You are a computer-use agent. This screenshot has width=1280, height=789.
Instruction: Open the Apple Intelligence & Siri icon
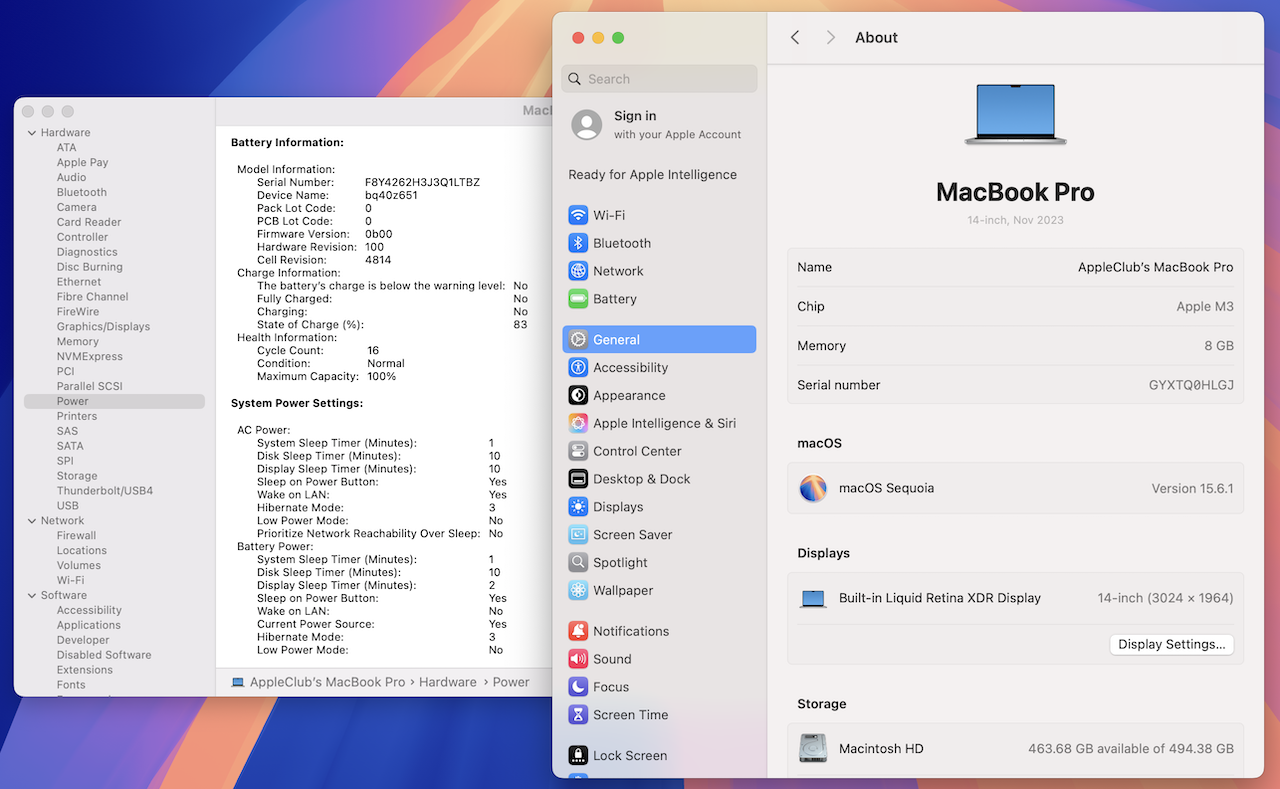(578, 423)
